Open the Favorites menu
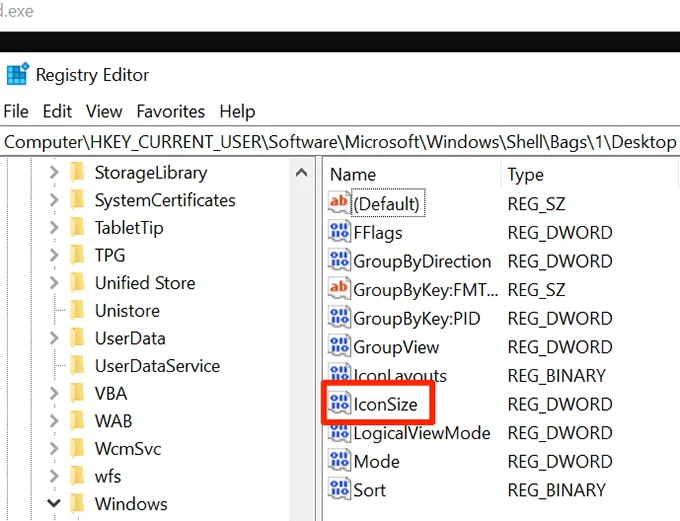Viewport: 680px width, 521px height. point(170,111)
